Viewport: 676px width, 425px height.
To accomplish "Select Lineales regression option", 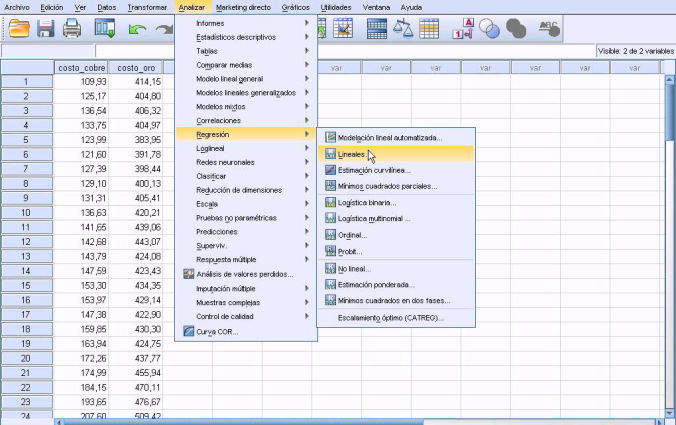I will tap(396, 154).
